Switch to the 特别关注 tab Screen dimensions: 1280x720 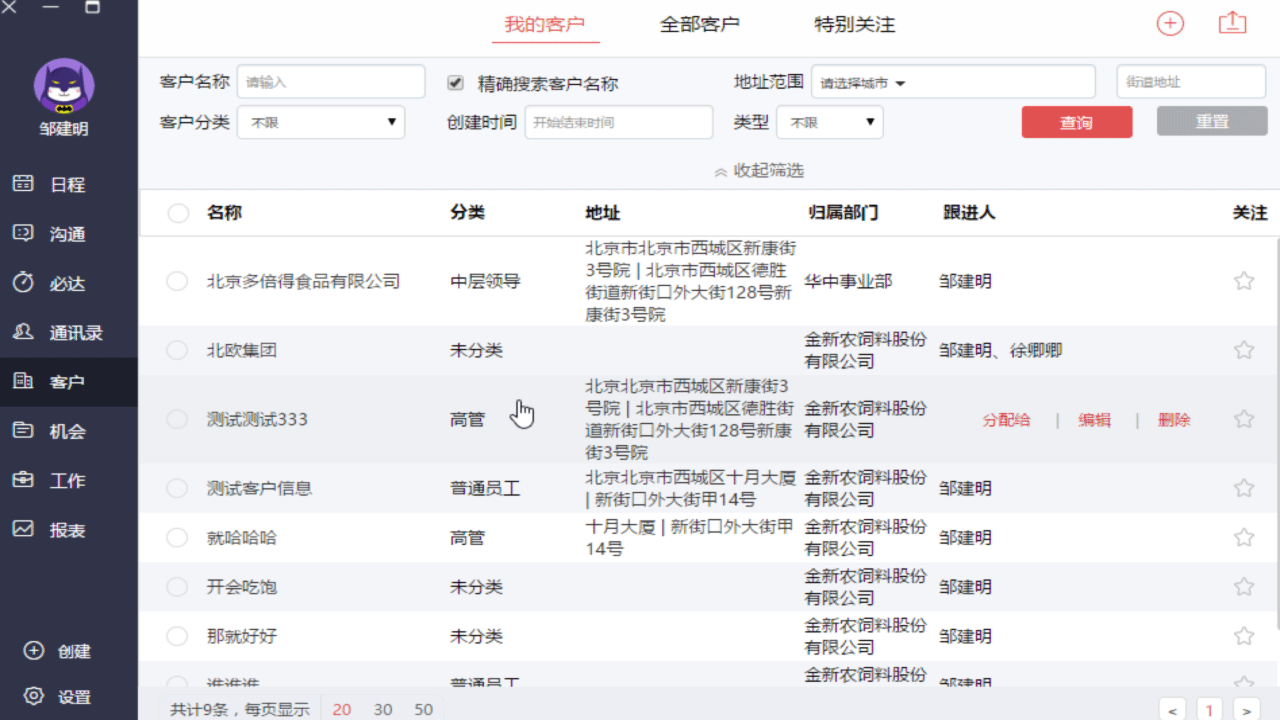tap(854, 25)
